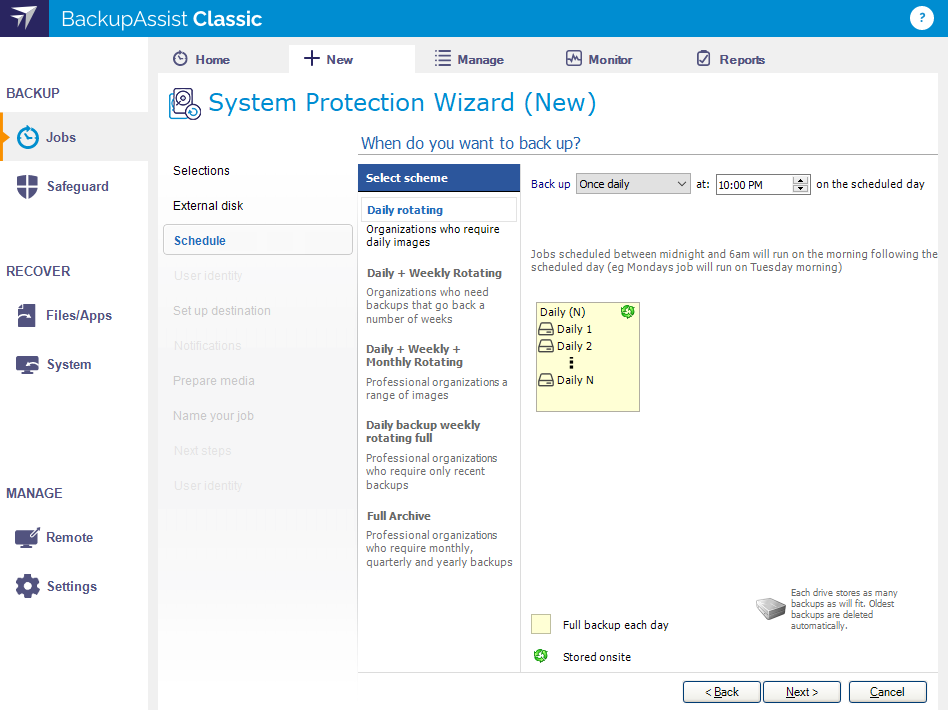The width and height of the screenshot is (948, 710).
Task: Cancel the wizard
Action: (888, 692)
